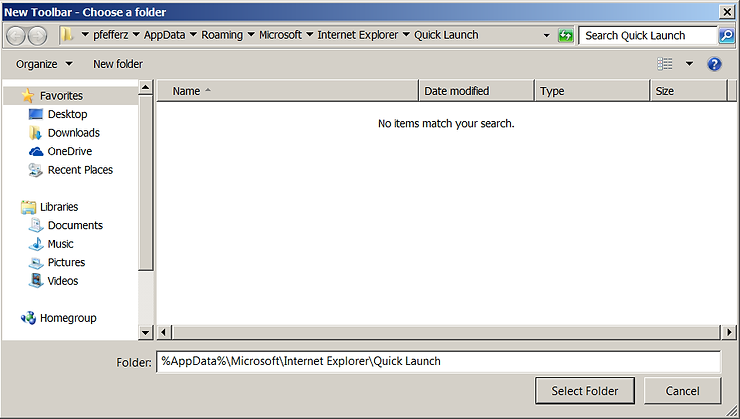Click the Pictures library icon
Screen dimensions: 740x419
point(36,263)
